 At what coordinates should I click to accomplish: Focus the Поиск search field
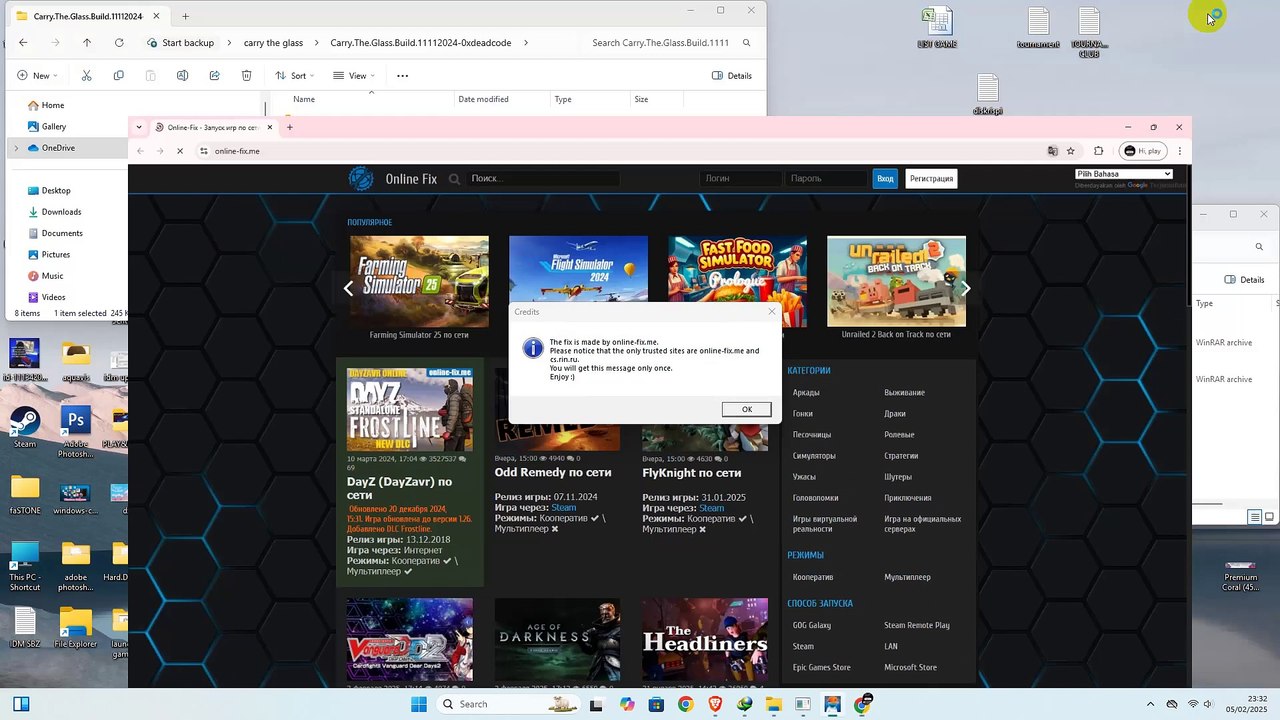pos(543,179)
